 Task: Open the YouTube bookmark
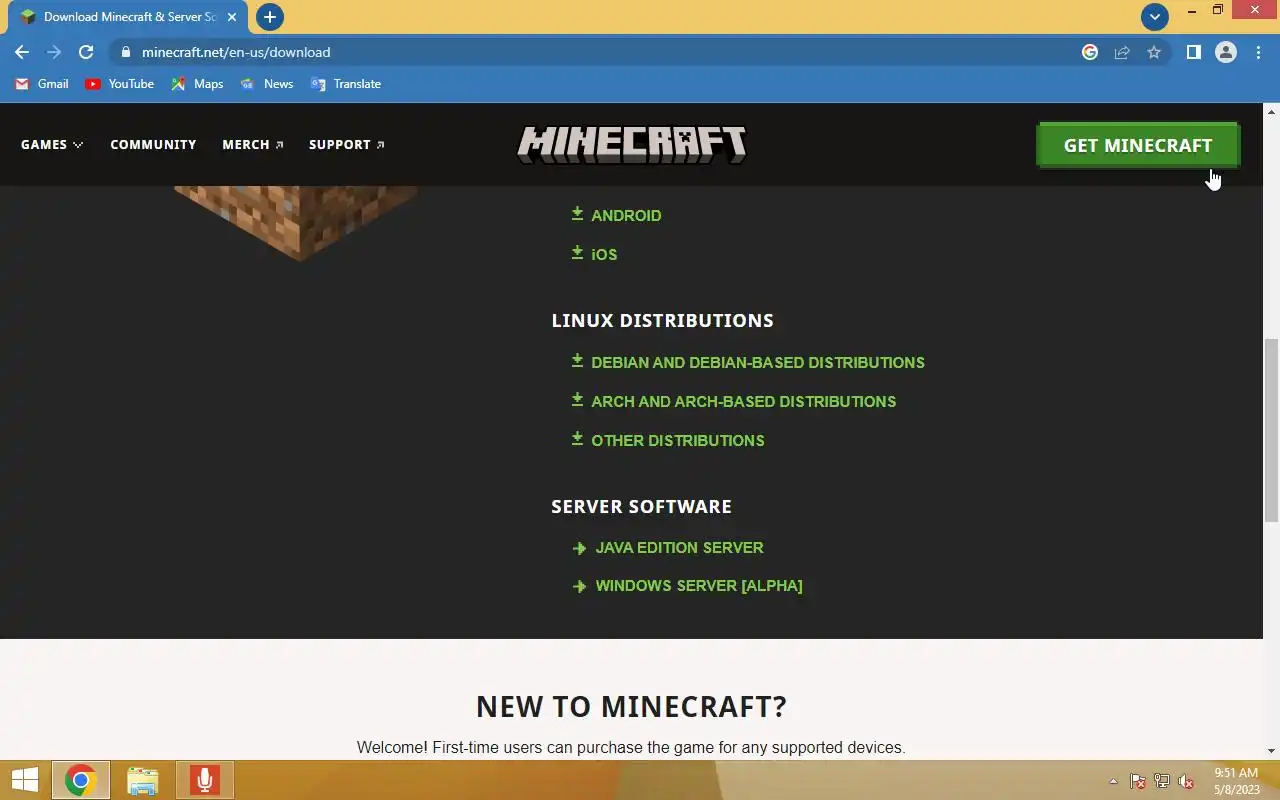(x=120, y=84)
